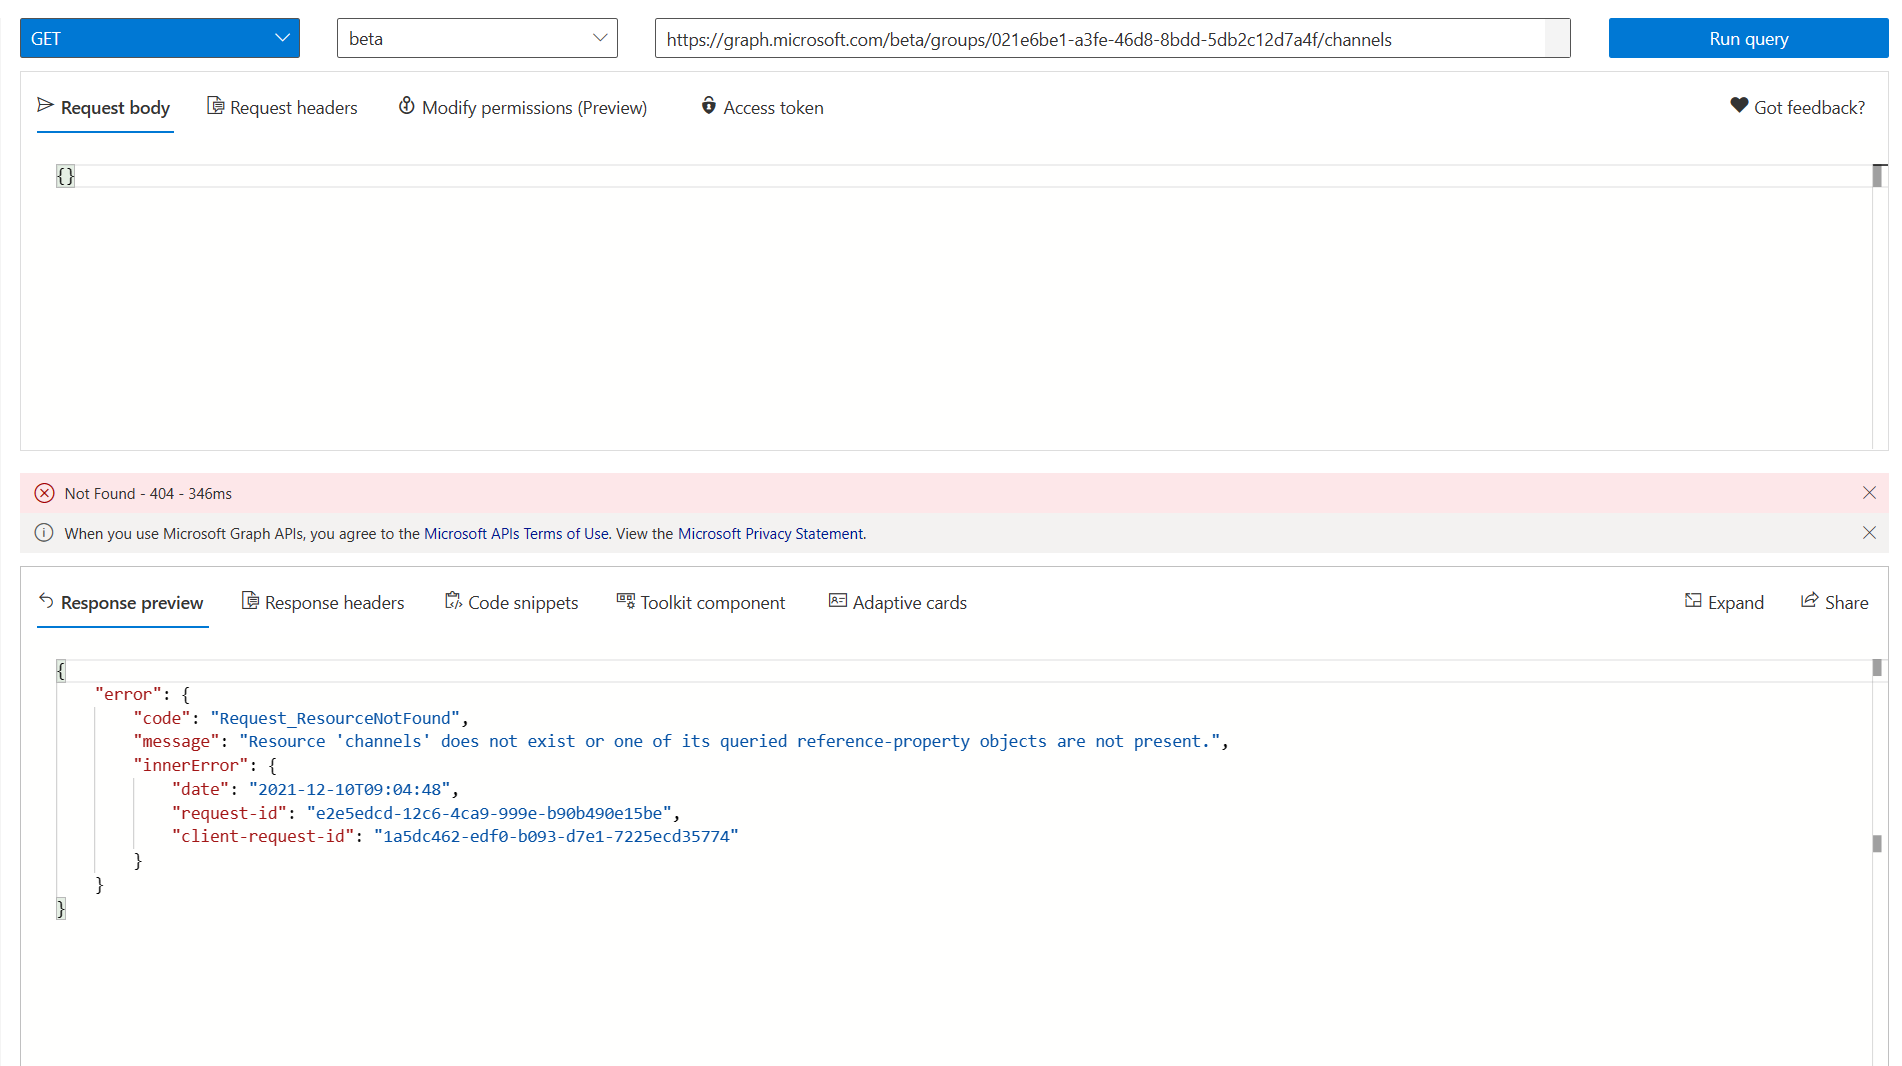The width and height of the screenshot is (1902, 1066).
Task: Click inside the request body editor braces
Action: (65, 176)
